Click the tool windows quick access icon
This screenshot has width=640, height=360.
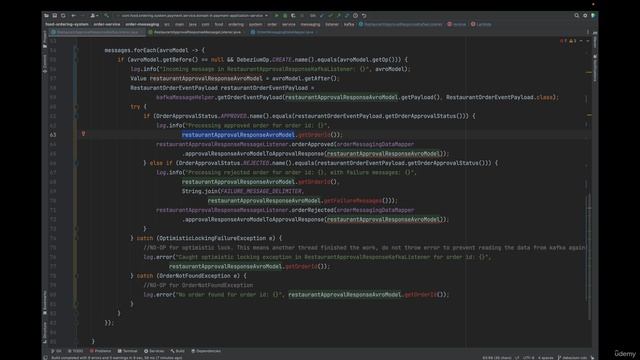point(45,358)
